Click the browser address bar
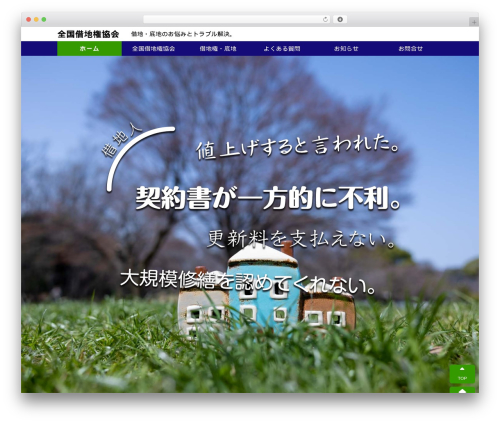This screenshot has height=423, width=500. [x=236, y=19]
